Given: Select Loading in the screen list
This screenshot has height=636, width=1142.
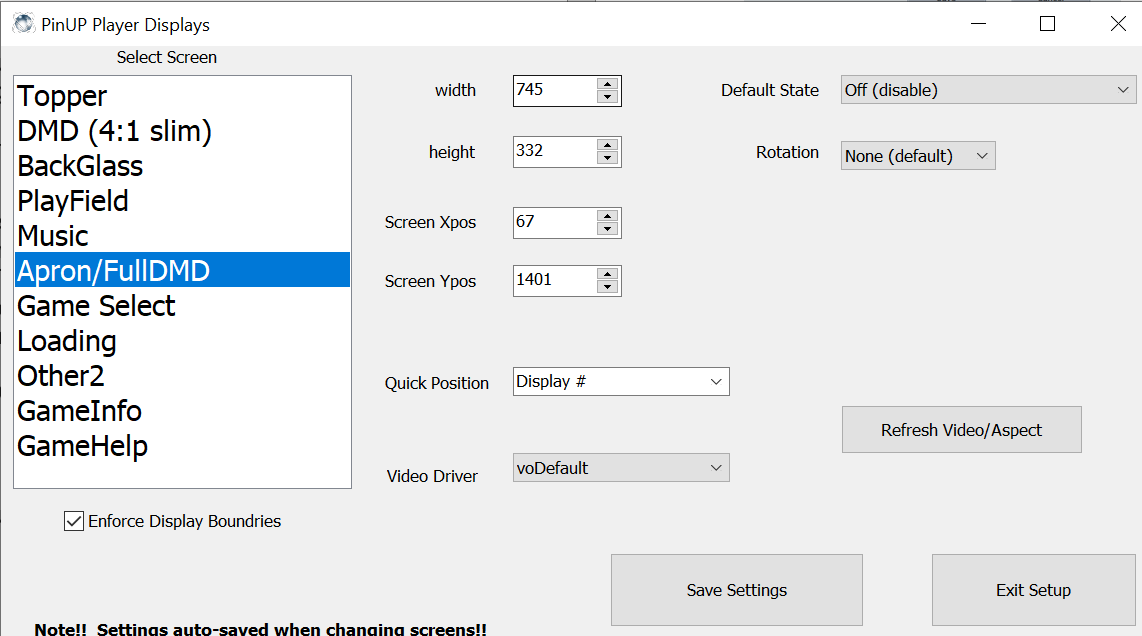Looking at the screenshot, I should coord(182,340).
